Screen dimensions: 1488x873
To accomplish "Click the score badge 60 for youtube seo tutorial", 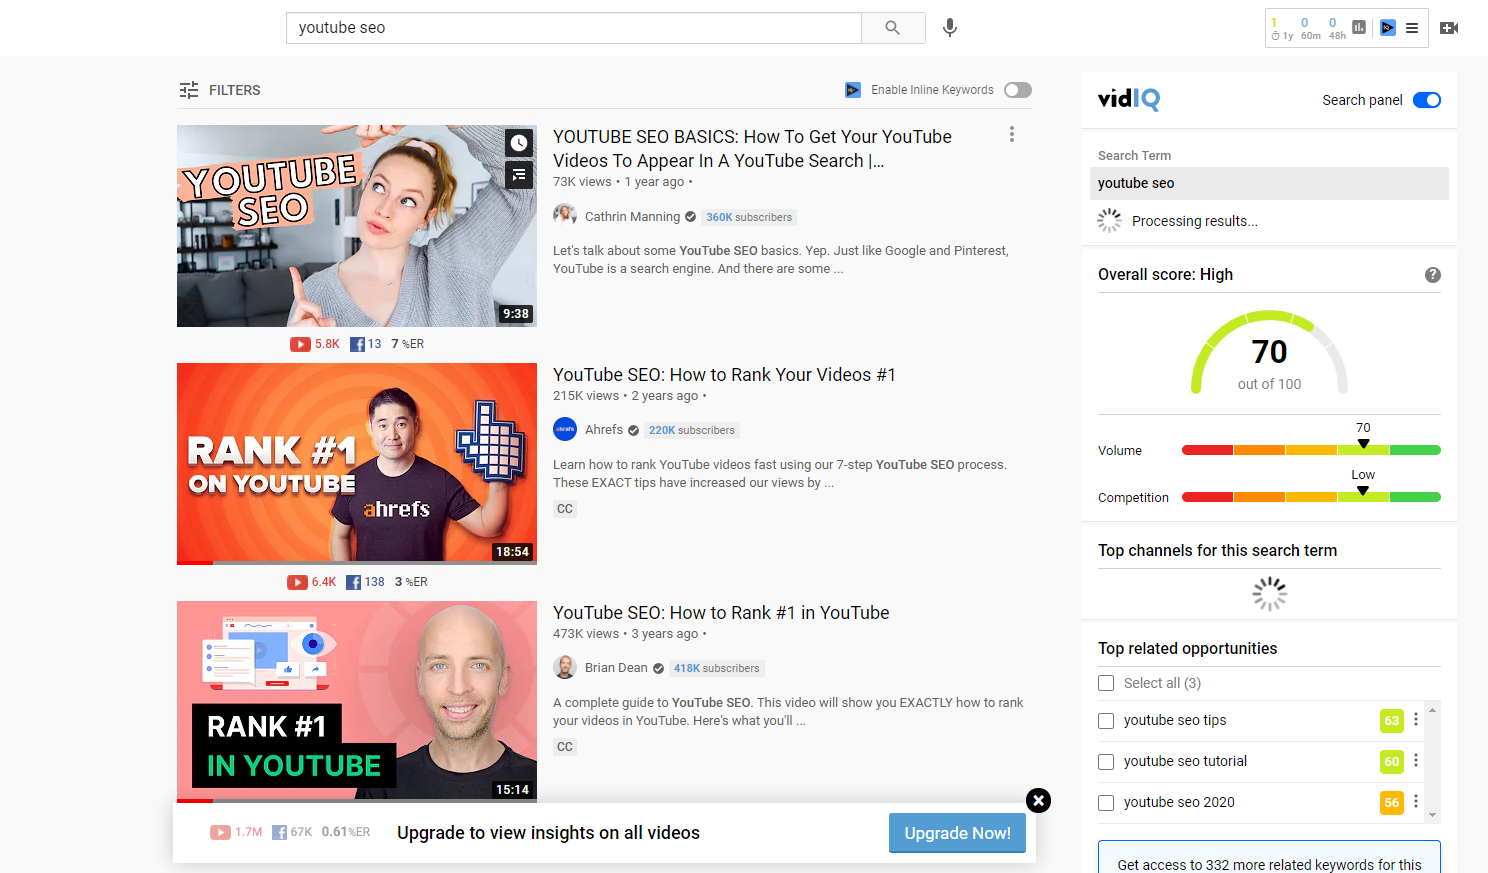I will (x=1392, y=762).
